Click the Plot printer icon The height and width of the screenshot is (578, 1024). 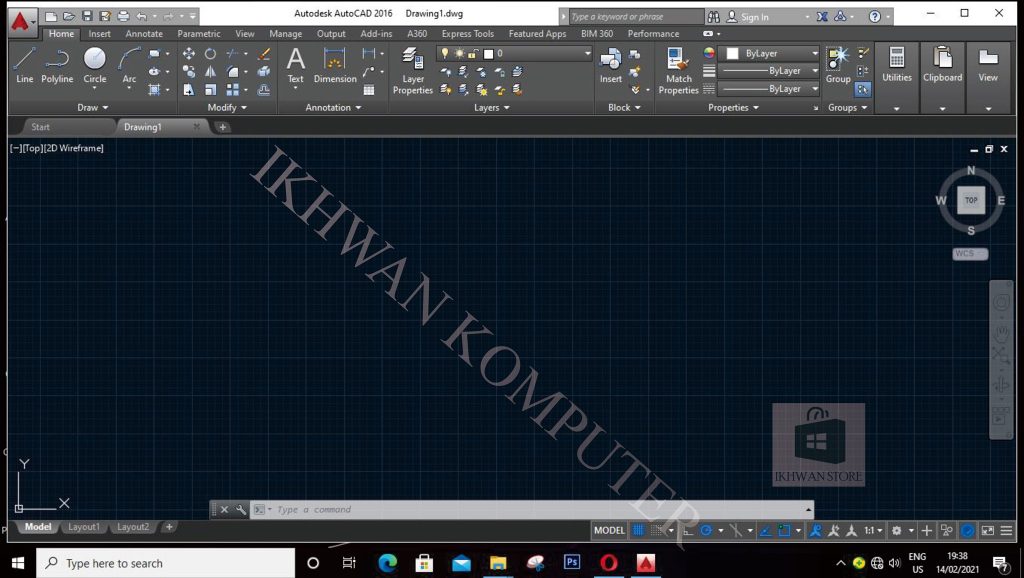pyautogui.click(x=123, y=16)
